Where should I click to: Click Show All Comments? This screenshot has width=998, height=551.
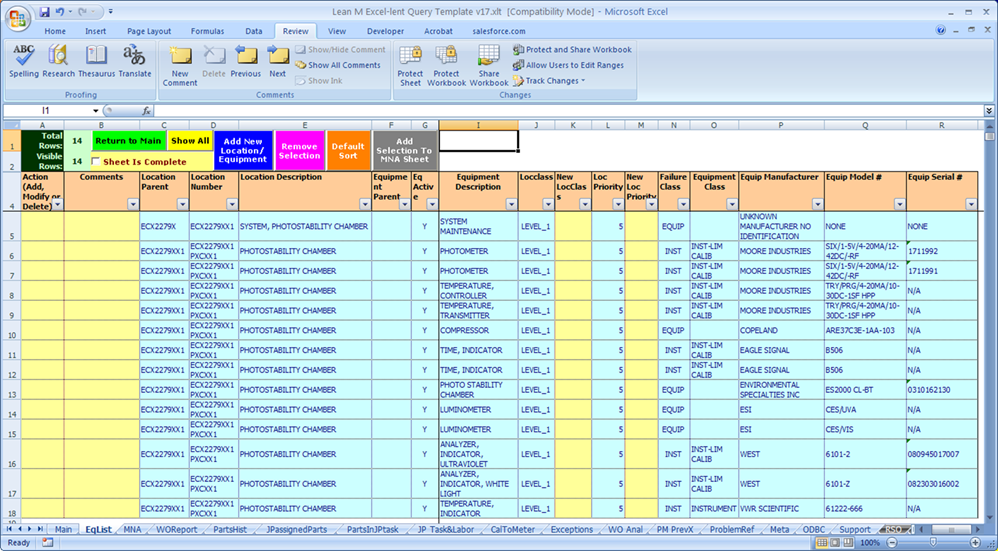coord(338,65)
